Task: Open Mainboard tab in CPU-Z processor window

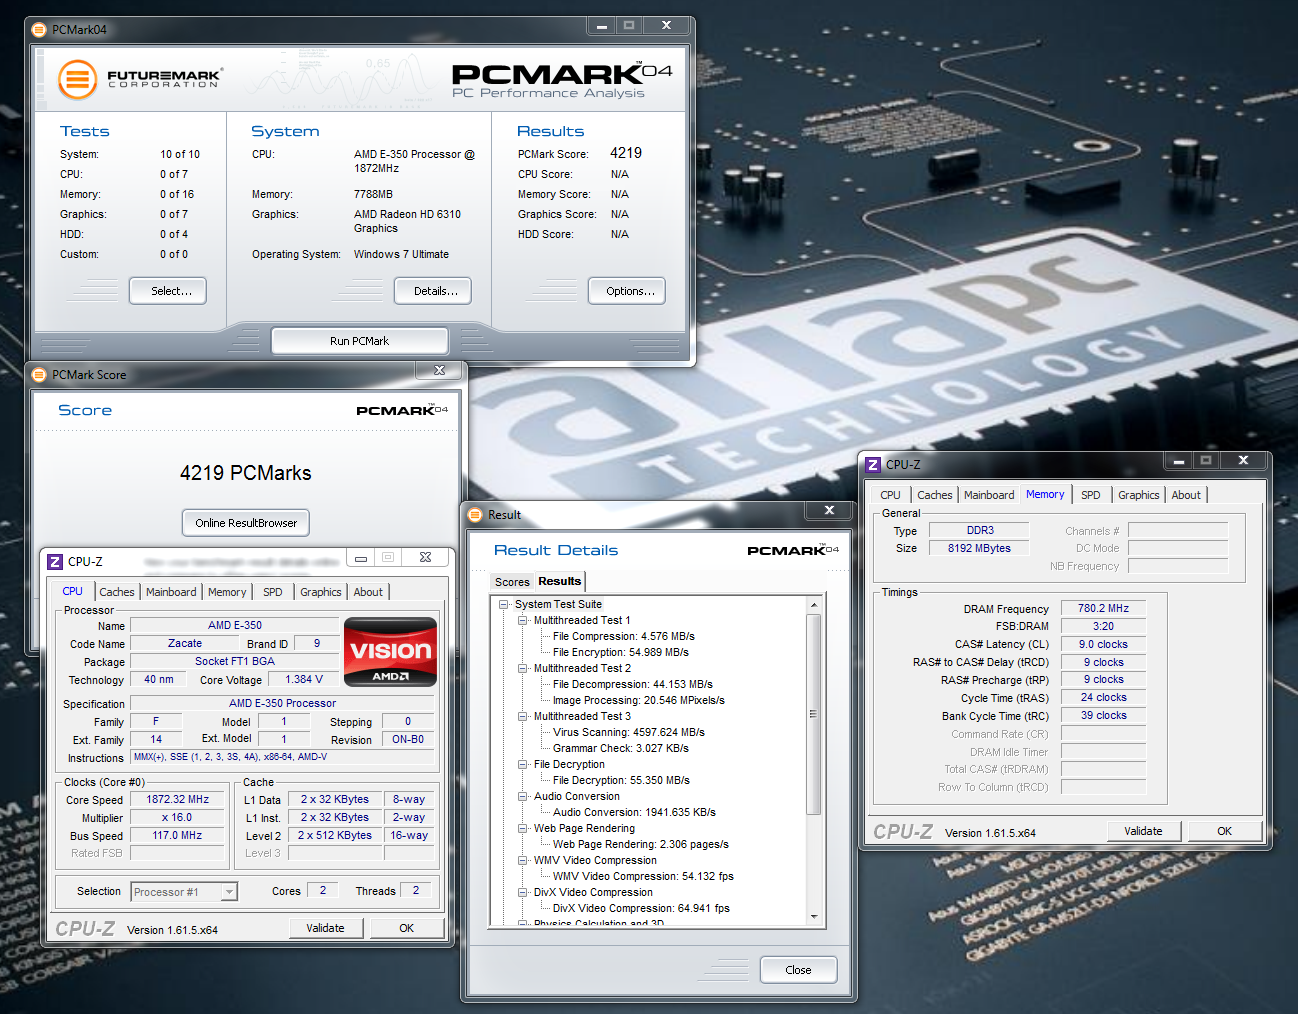Action: [171, 592]
